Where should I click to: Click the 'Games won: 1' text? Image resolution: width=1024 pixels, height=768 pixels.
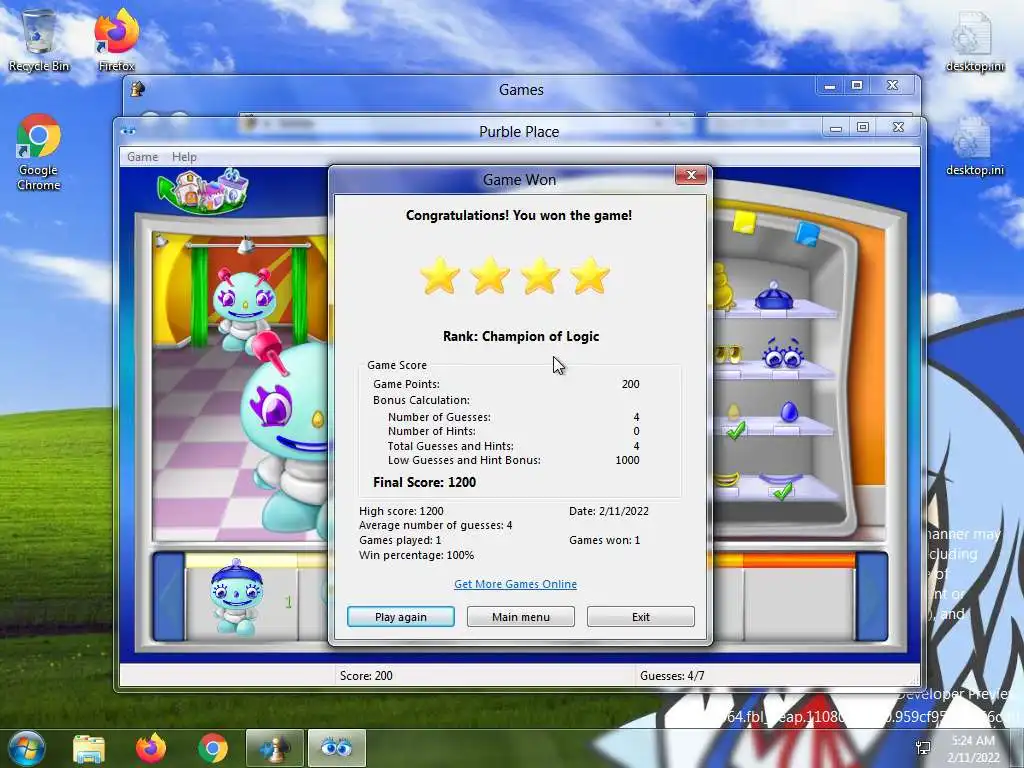[604, 540]
